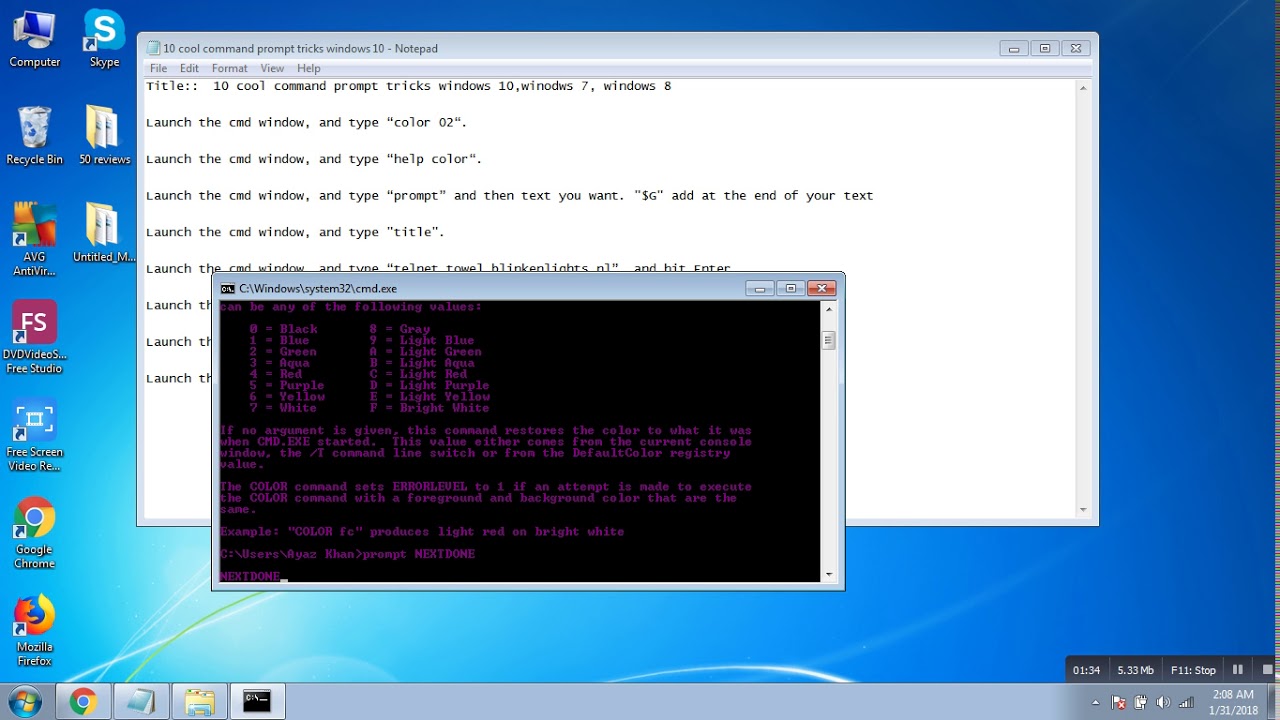1280x720 pixels.
Task: Click the Action Center flag tray icon
Action: click(x=1119, y=702)
